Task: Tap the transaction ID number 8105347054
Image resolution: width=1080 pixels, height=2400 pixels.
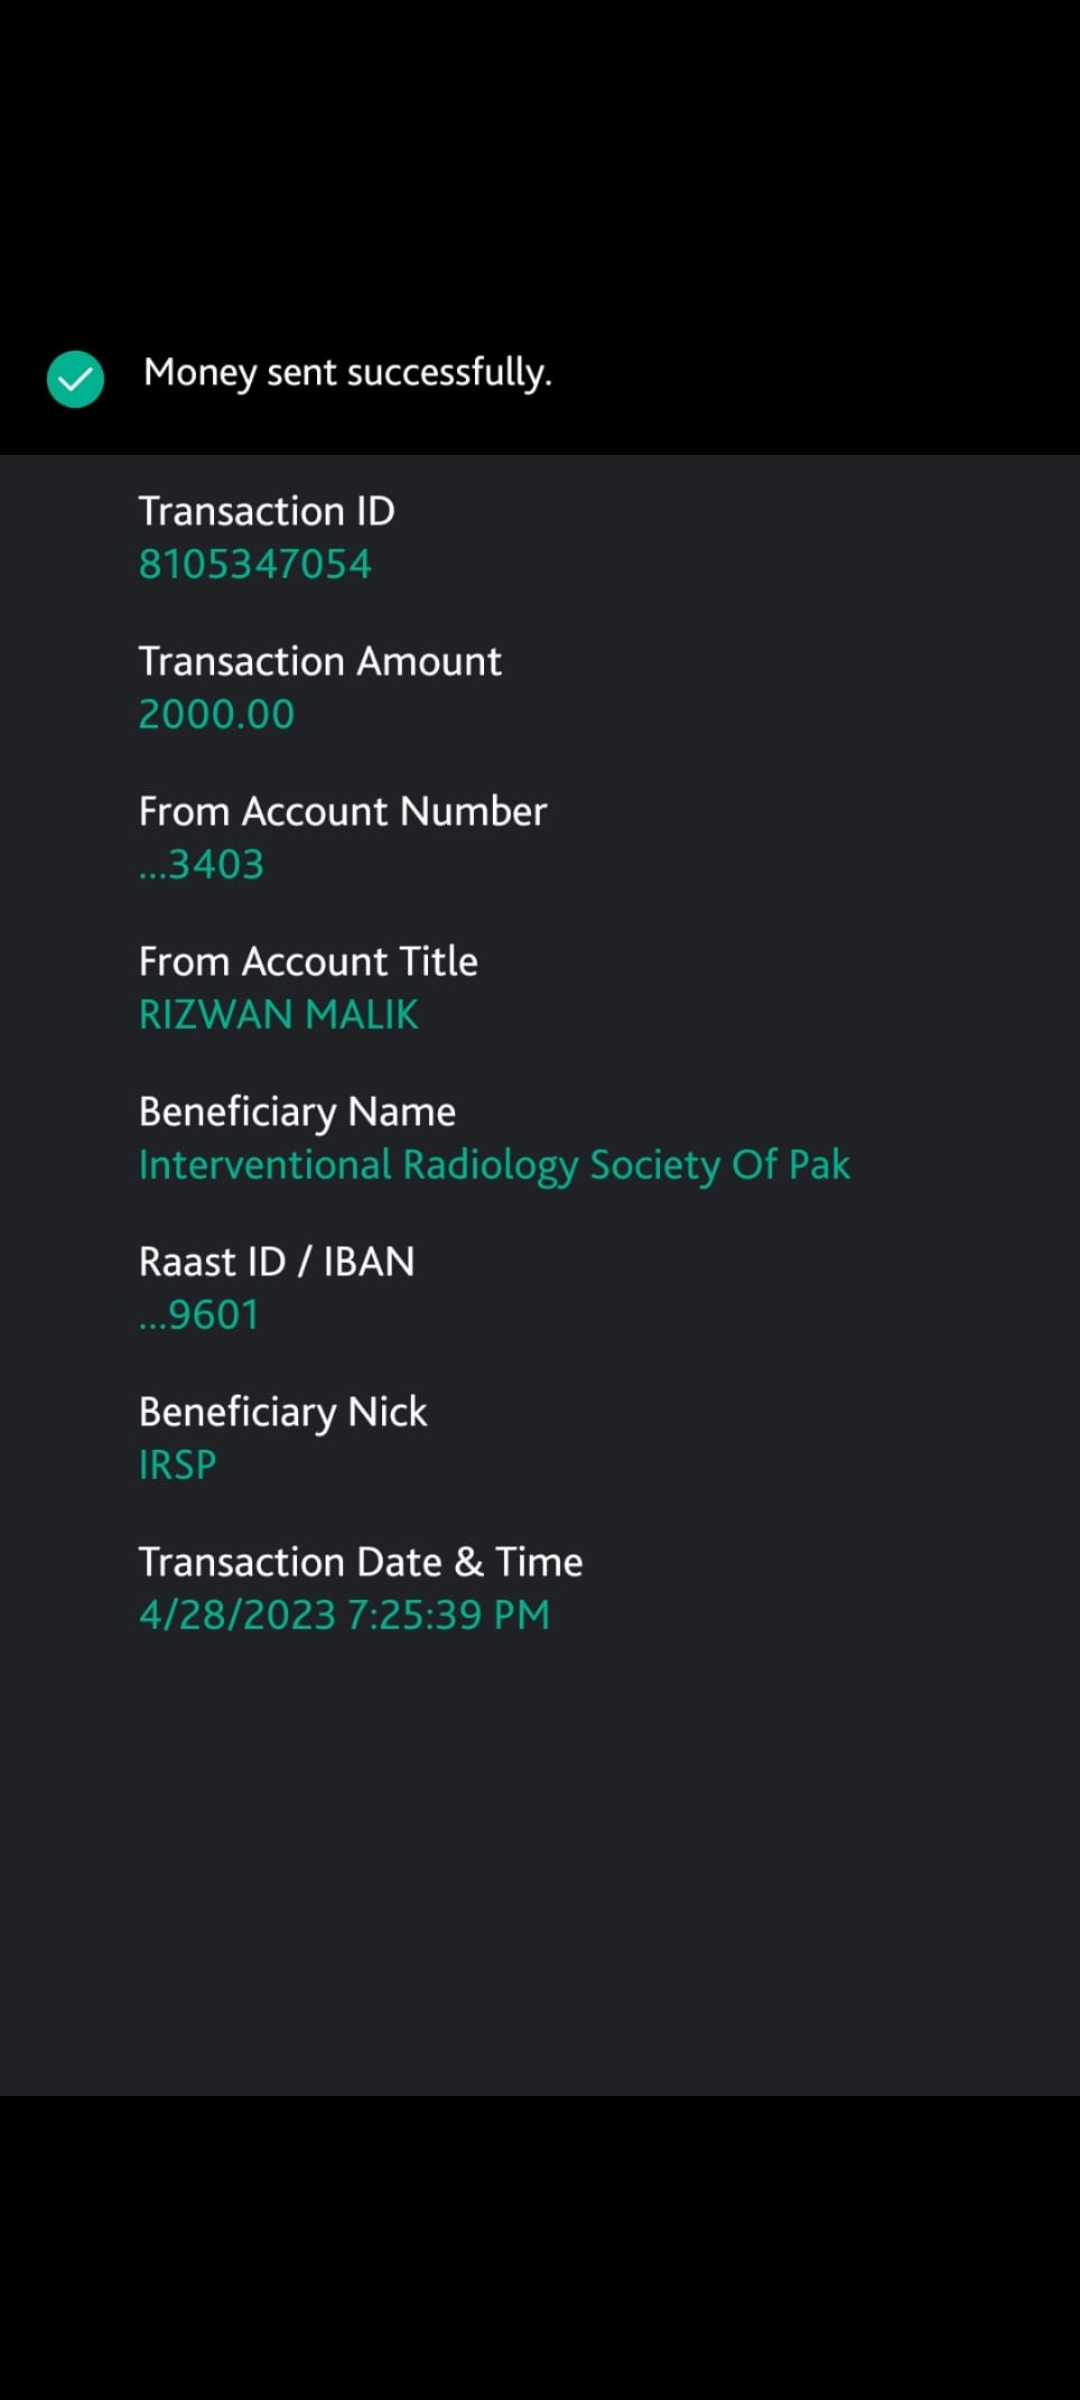Action: pyautogui.click(x=255, y=564)
